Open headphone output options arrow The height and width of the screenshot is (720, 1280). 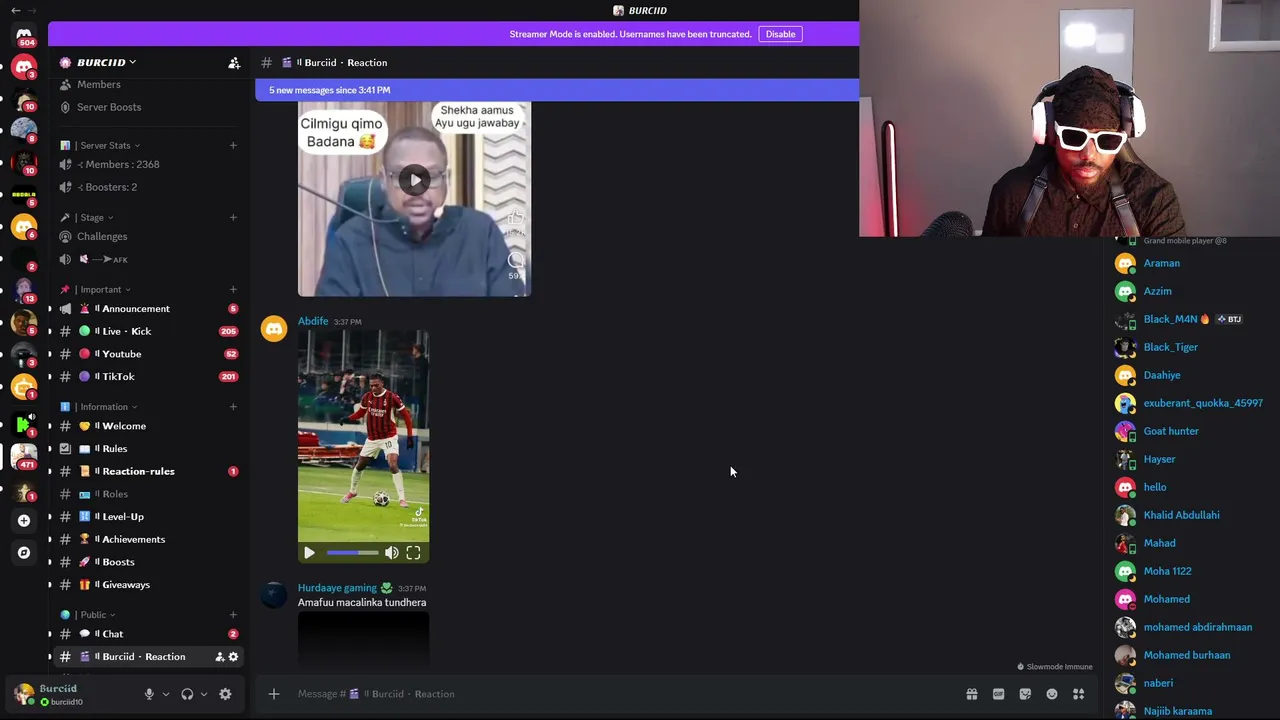click(204, 694)
